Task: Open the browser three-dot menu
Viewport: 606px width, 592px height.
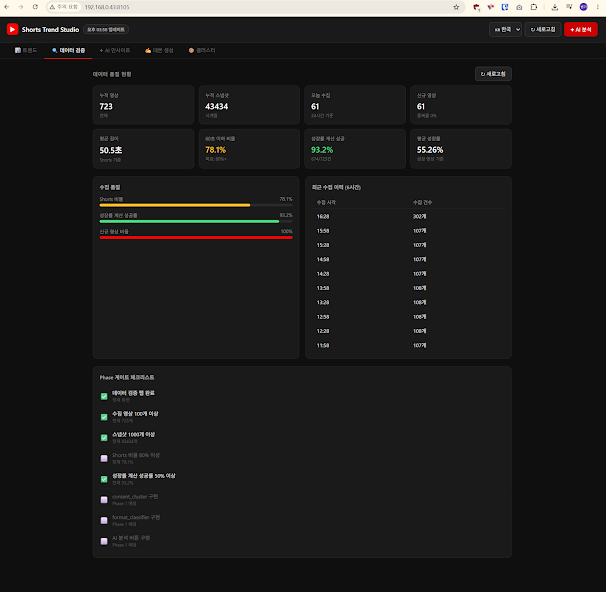Action: (597, 7)
